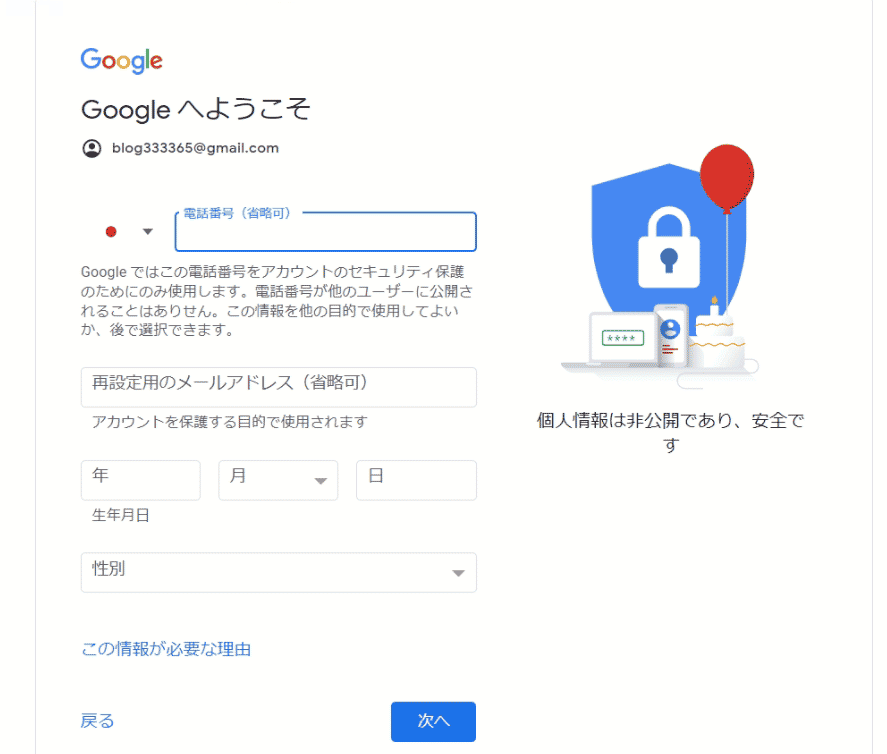Click the blog333365@gmail.com account email text
The width and height of the screenshot is (887, 754).
click(195, 148)
